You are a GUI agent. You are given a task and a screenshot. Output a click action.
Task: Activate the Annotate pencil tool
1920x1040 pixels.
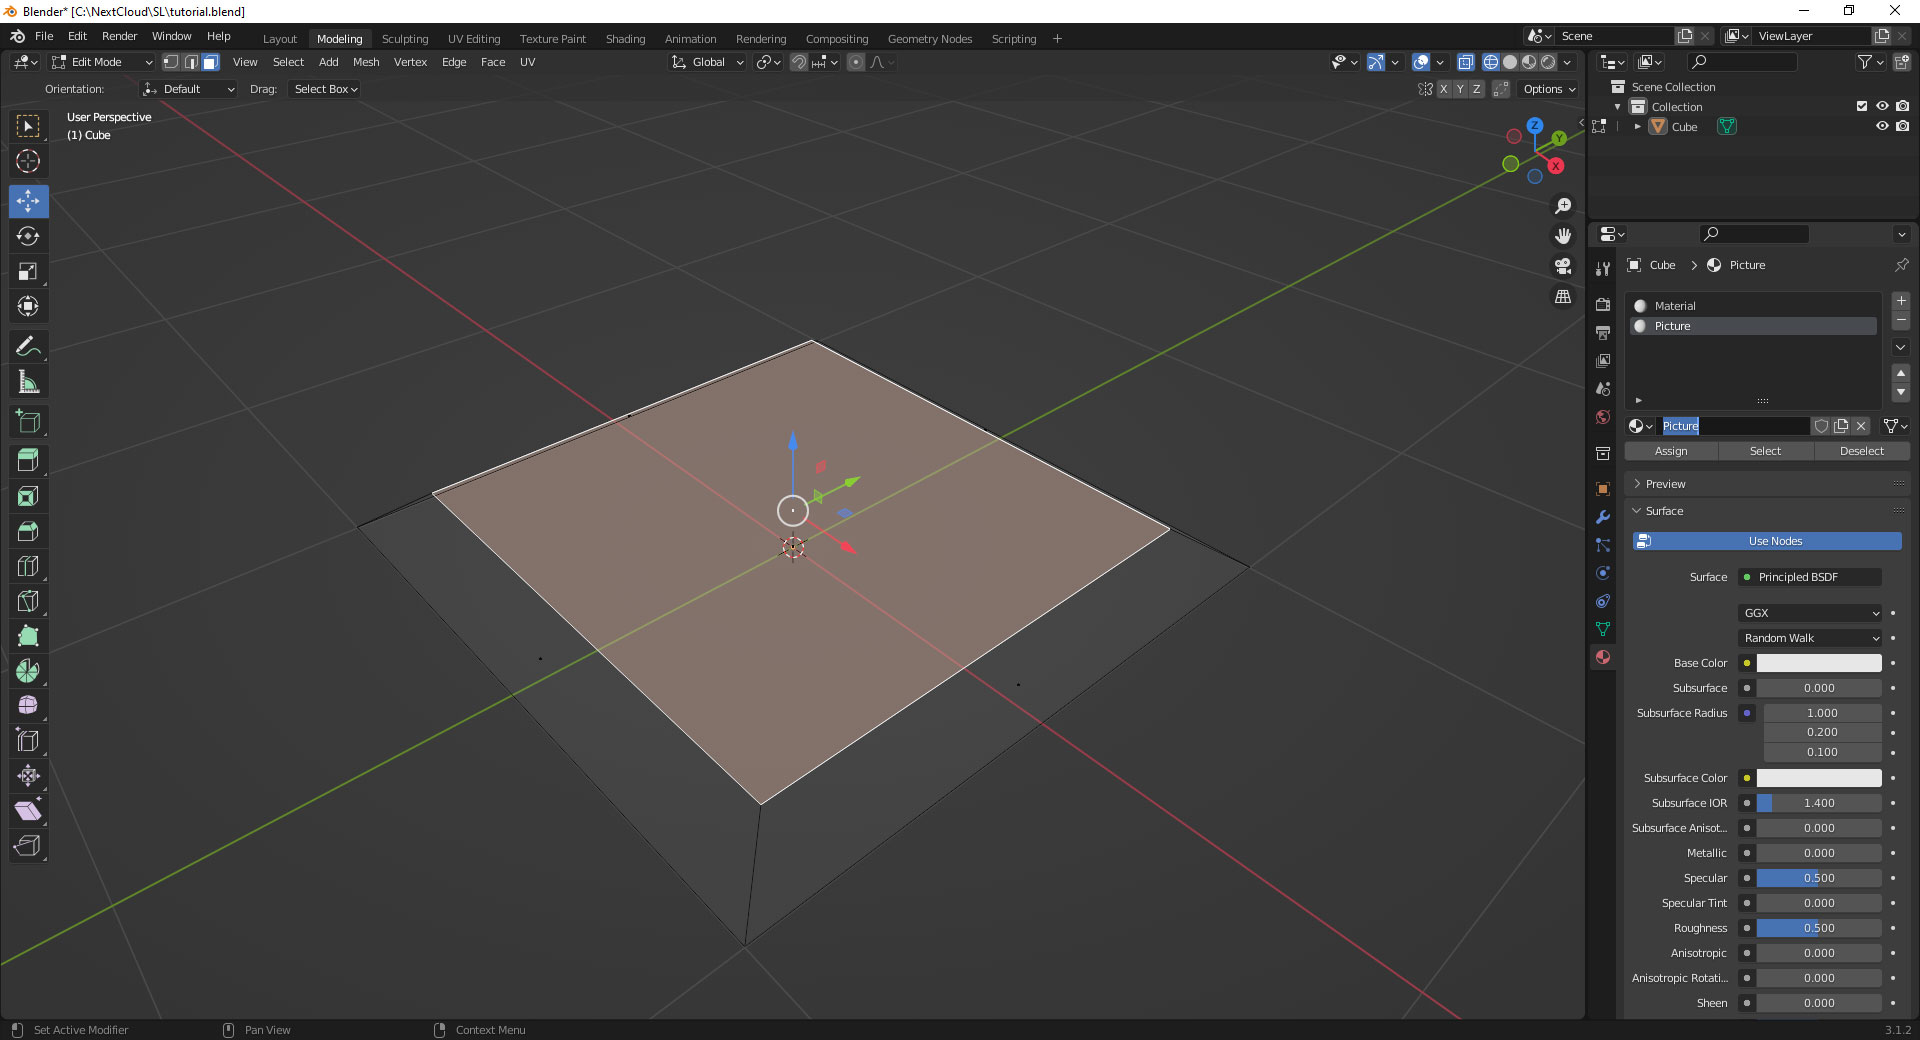(x=28, y=347)
